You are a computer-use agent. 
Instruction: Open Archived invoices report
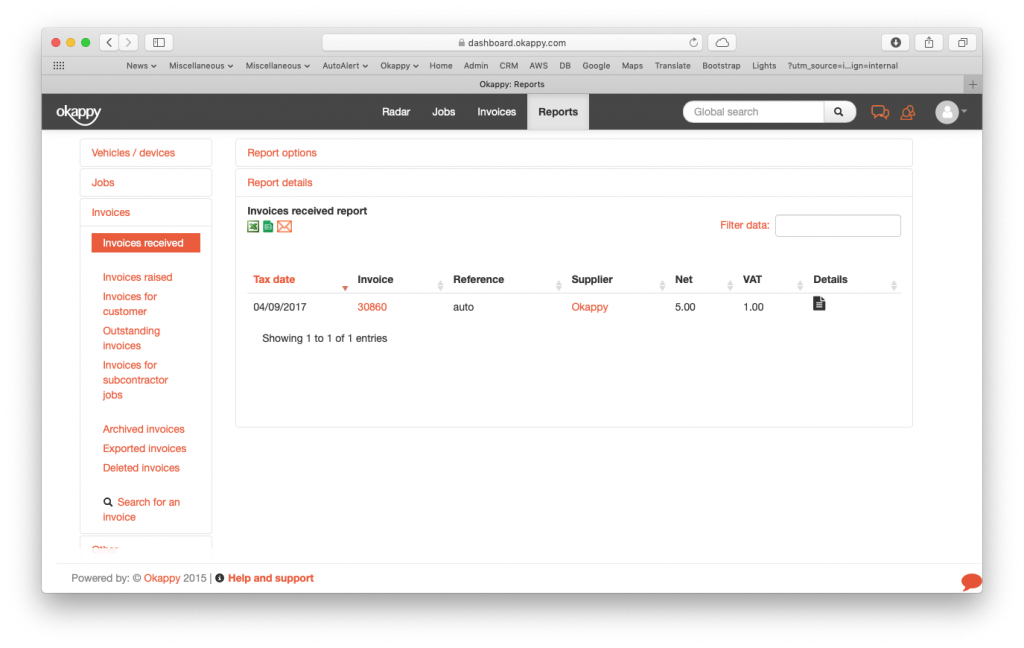click(x=144, y=429)
